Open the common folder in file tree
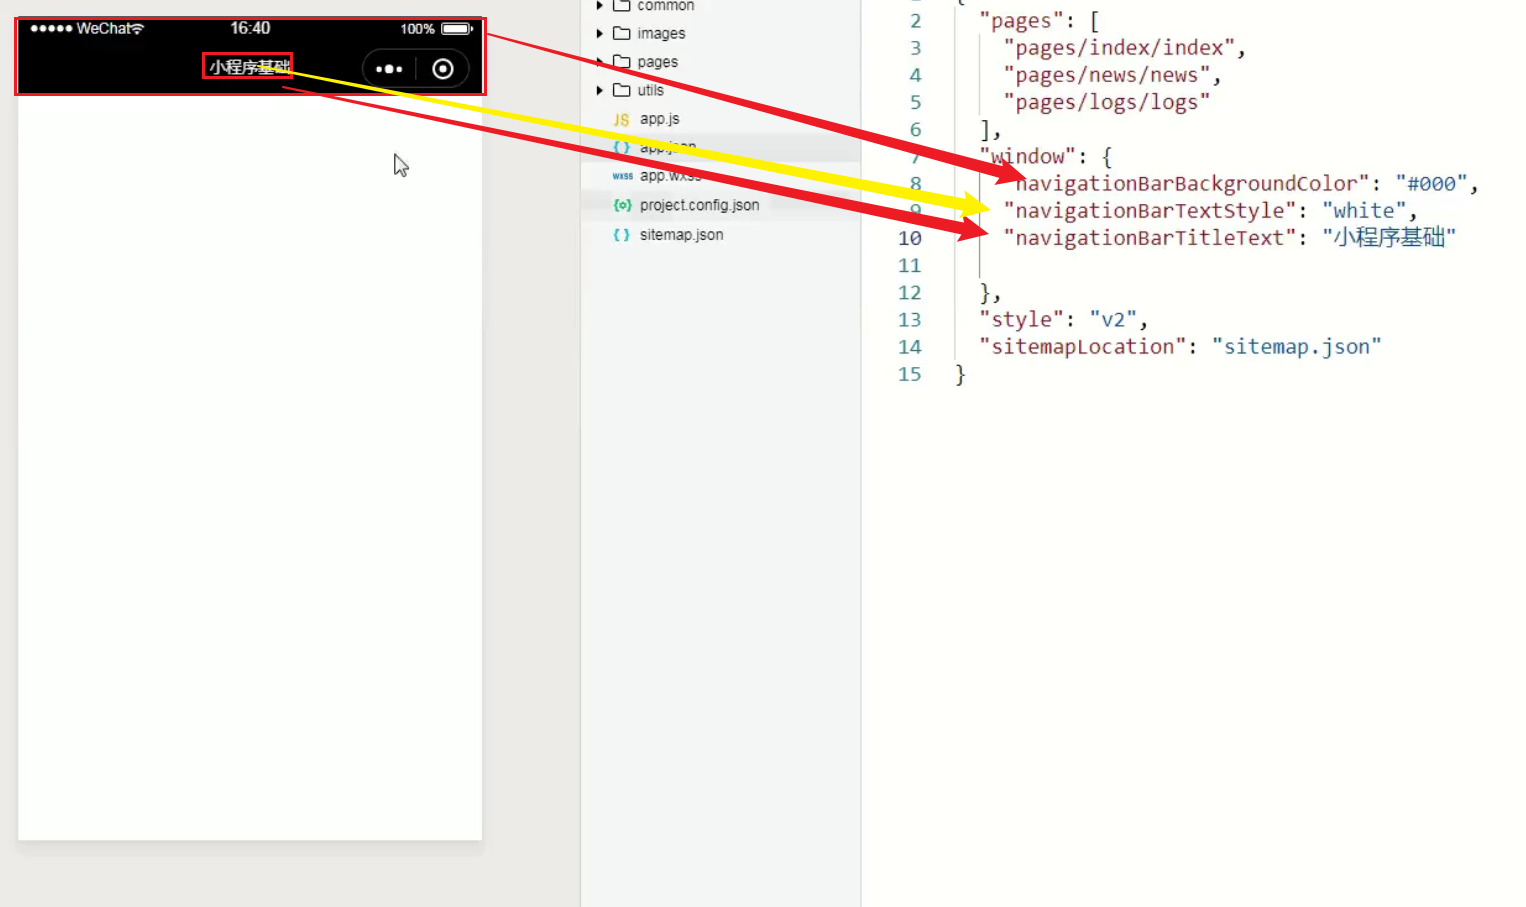1526x907 pixels. (665, 5)
